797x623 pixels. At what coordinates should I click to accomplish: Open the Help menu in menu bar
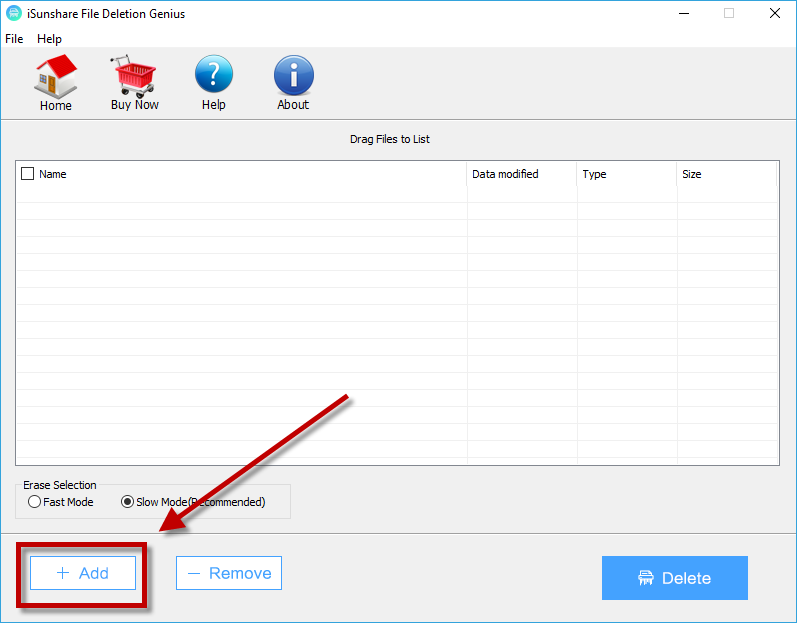(49, 39)
